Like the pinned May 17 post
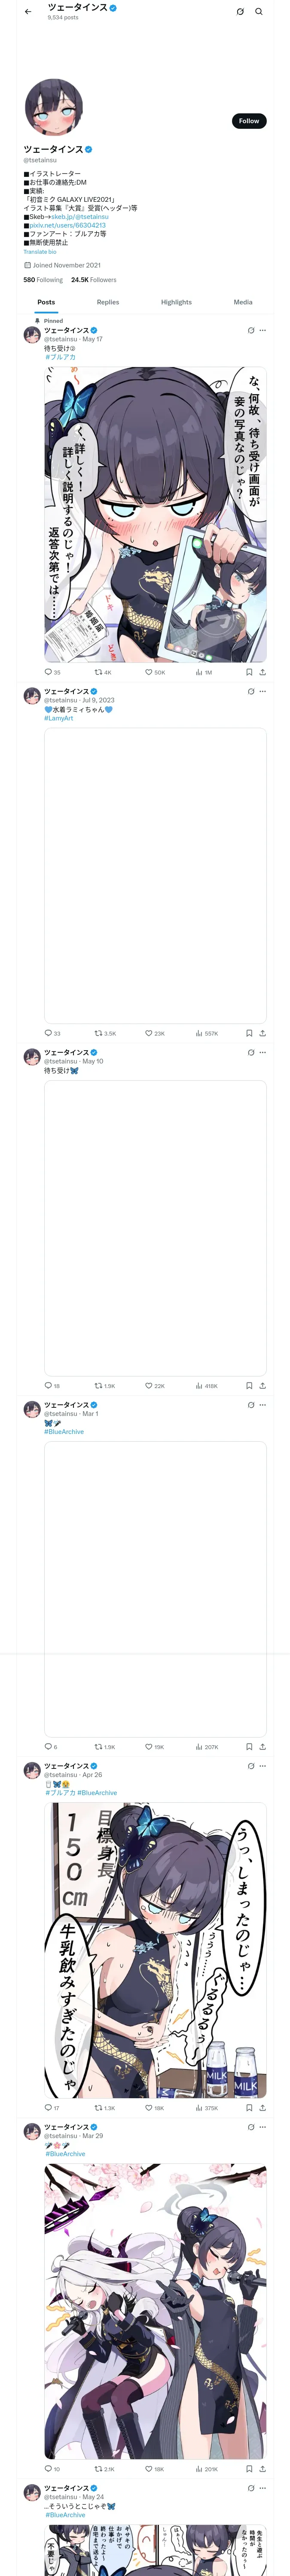The width and height of the screenshot is (290, 2576). point(149,672)
